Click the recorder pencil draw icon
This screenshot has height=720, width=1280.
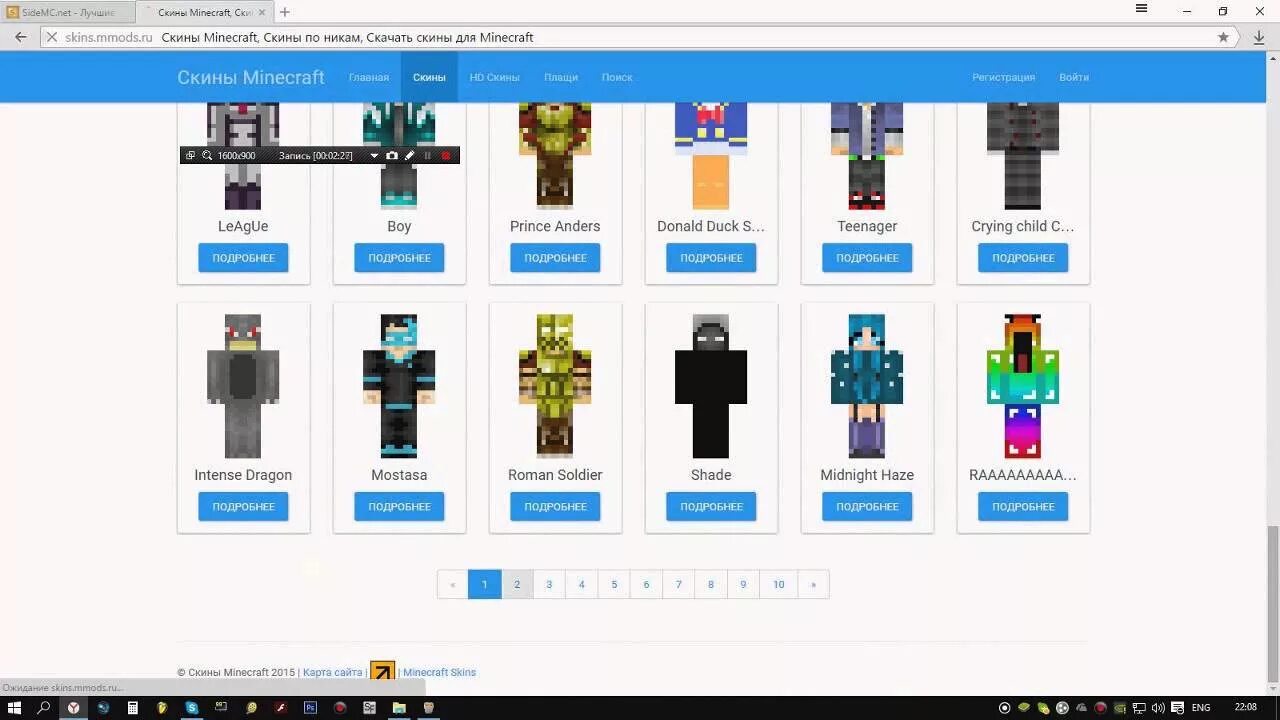tap(409, 155)
